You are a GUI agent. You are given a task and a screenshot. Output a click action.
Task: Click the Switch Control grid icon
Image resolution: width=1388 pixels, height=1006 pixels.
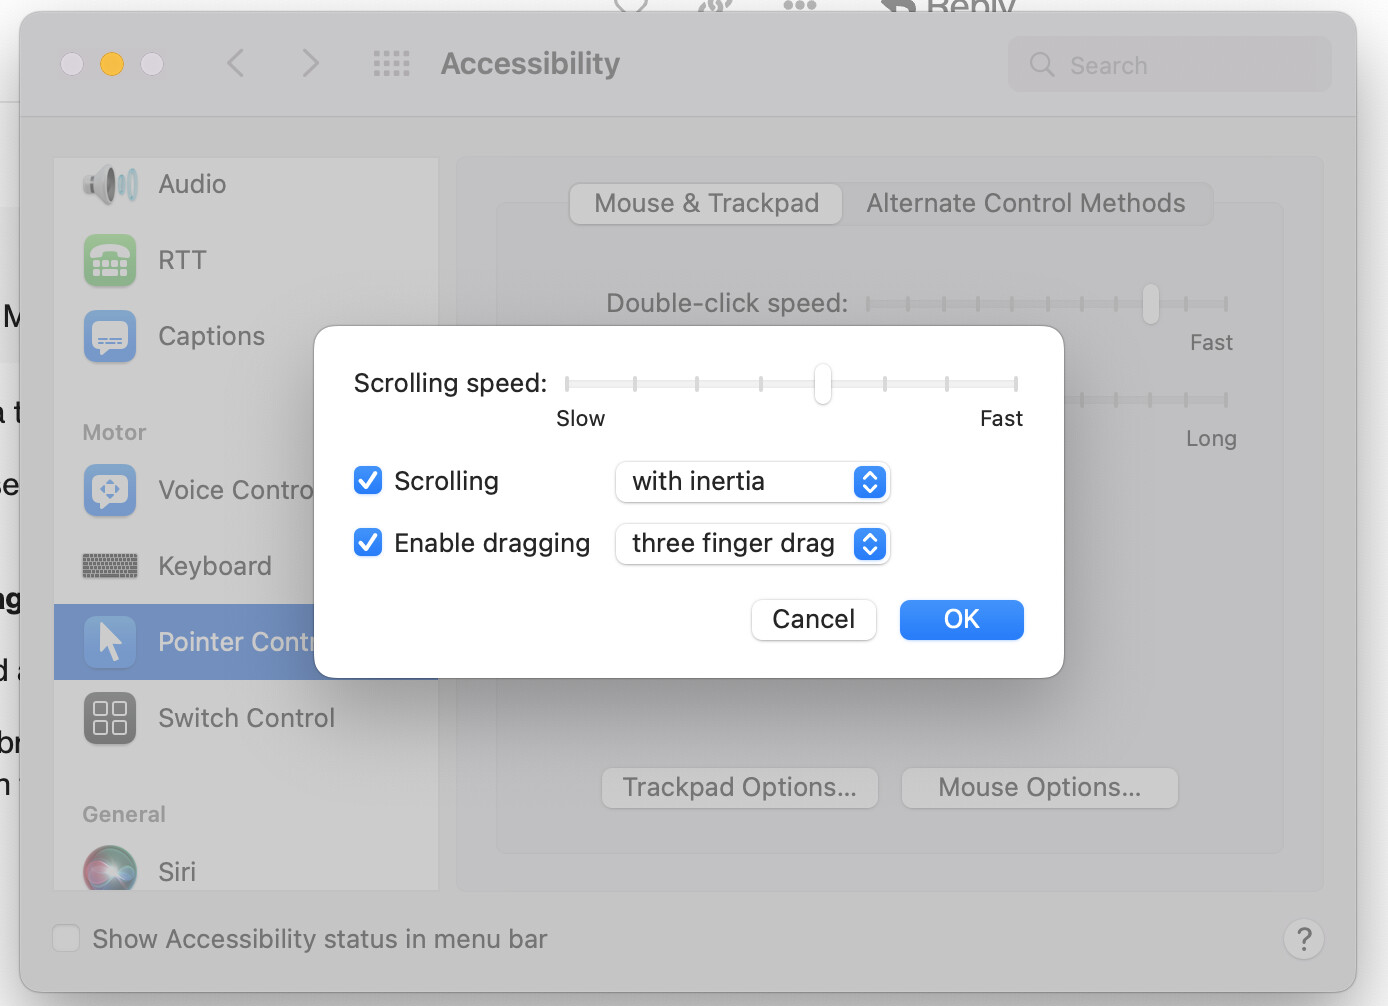[110, 718]
